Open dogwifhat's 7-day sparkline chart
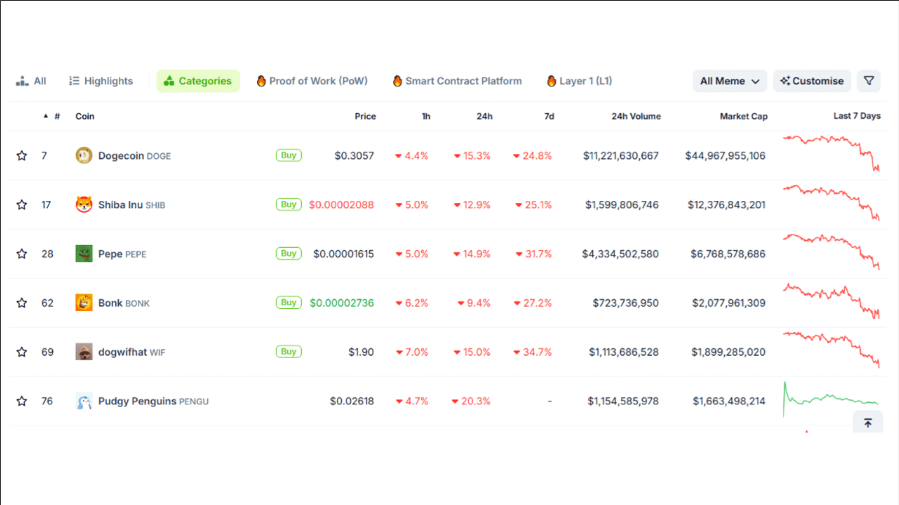 [831, 349]
